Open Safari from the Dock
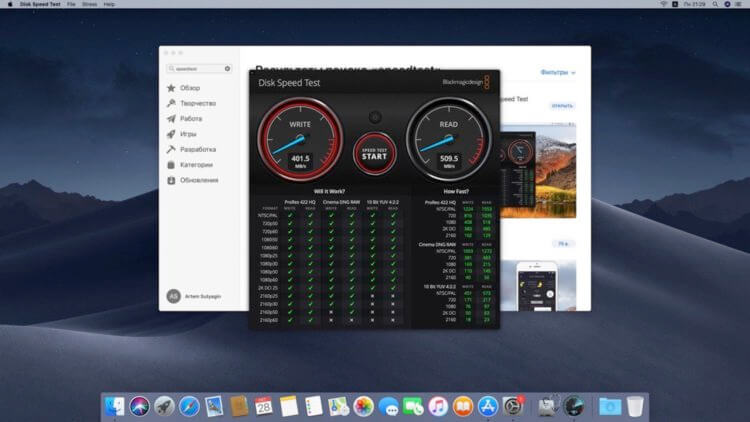This screenshot has width=750, height=422. [189, 407]
